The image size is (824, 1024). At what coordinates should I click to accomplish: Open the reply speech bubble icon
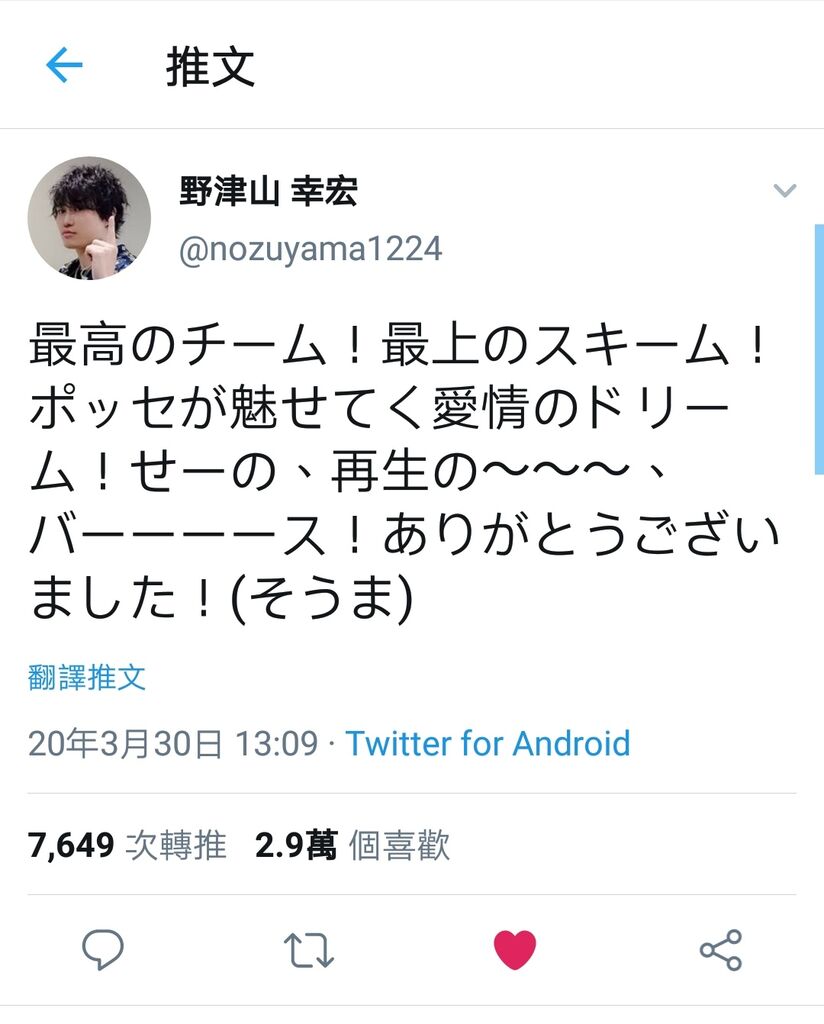103,949
